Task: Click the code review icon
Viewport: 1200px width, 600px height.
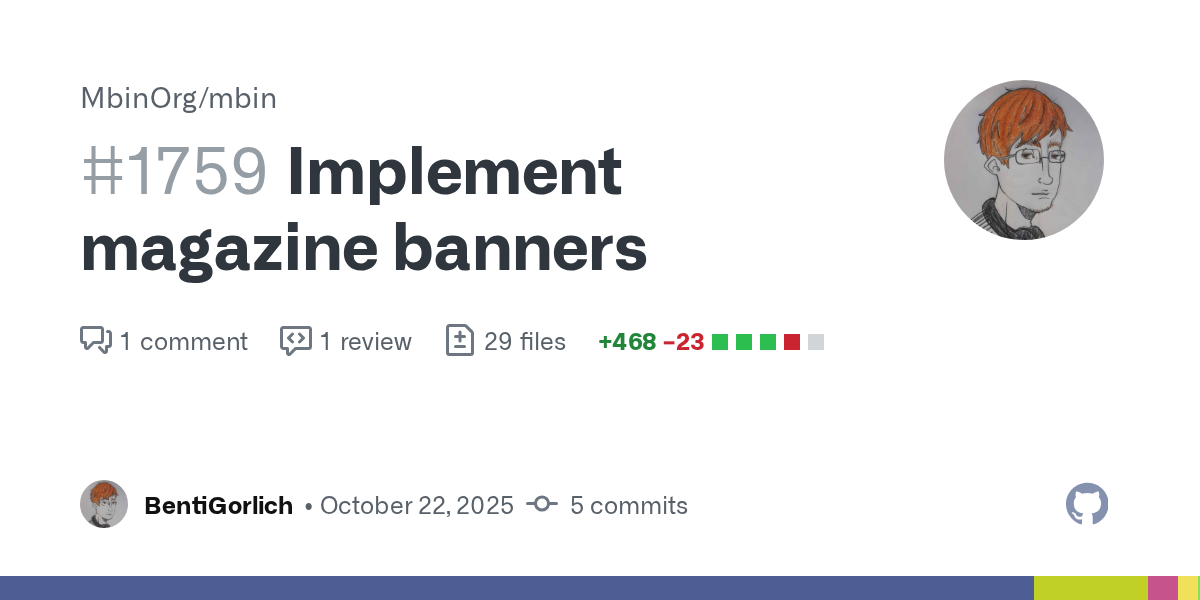Action: (x=295, y=341)
